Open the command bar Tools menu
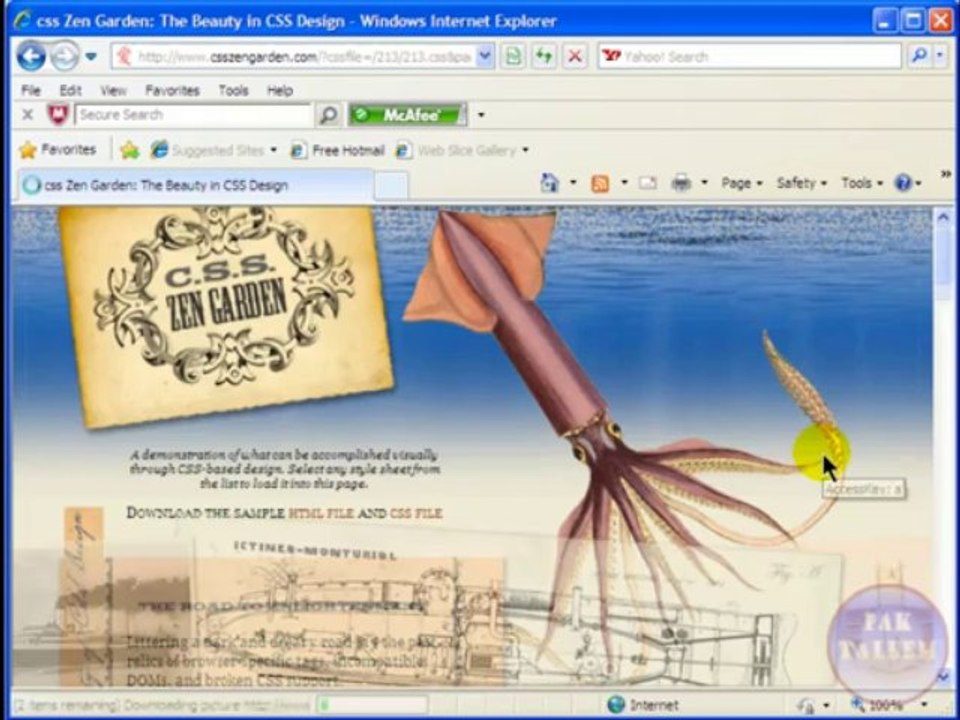The width and height of the screenshot is (960, 720). click(x=862, y=183)
